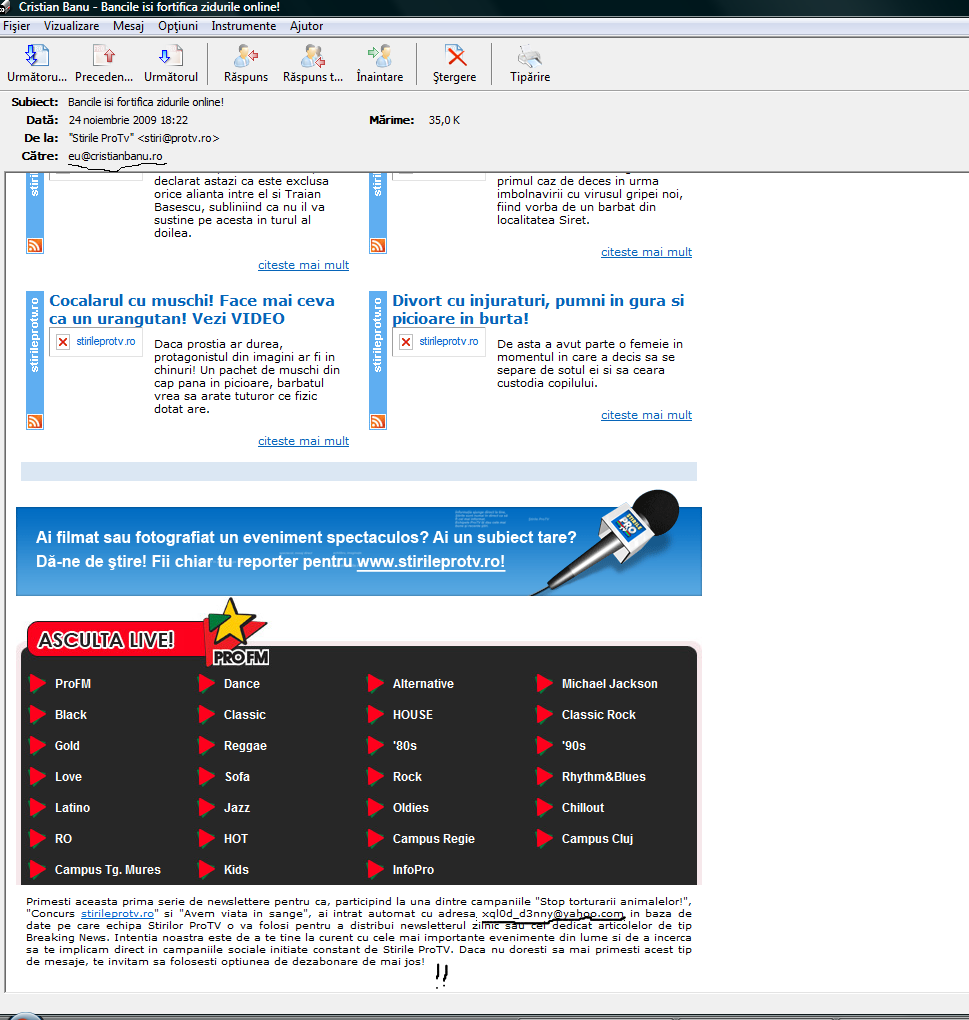The height and width of the screenshot is (1020, 969).
Task: Click RSS icon beside the Siret flu article
Action: [377, 245]
